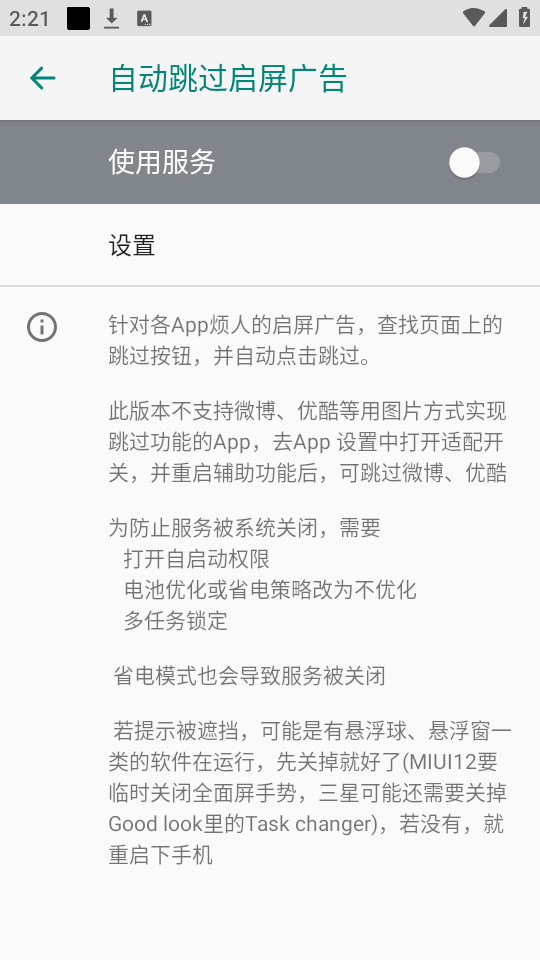The height and width of the screenshot is (960, 540).
Task: Tap the 打开自启动权限 line
Action: click(x=197, y=558)
